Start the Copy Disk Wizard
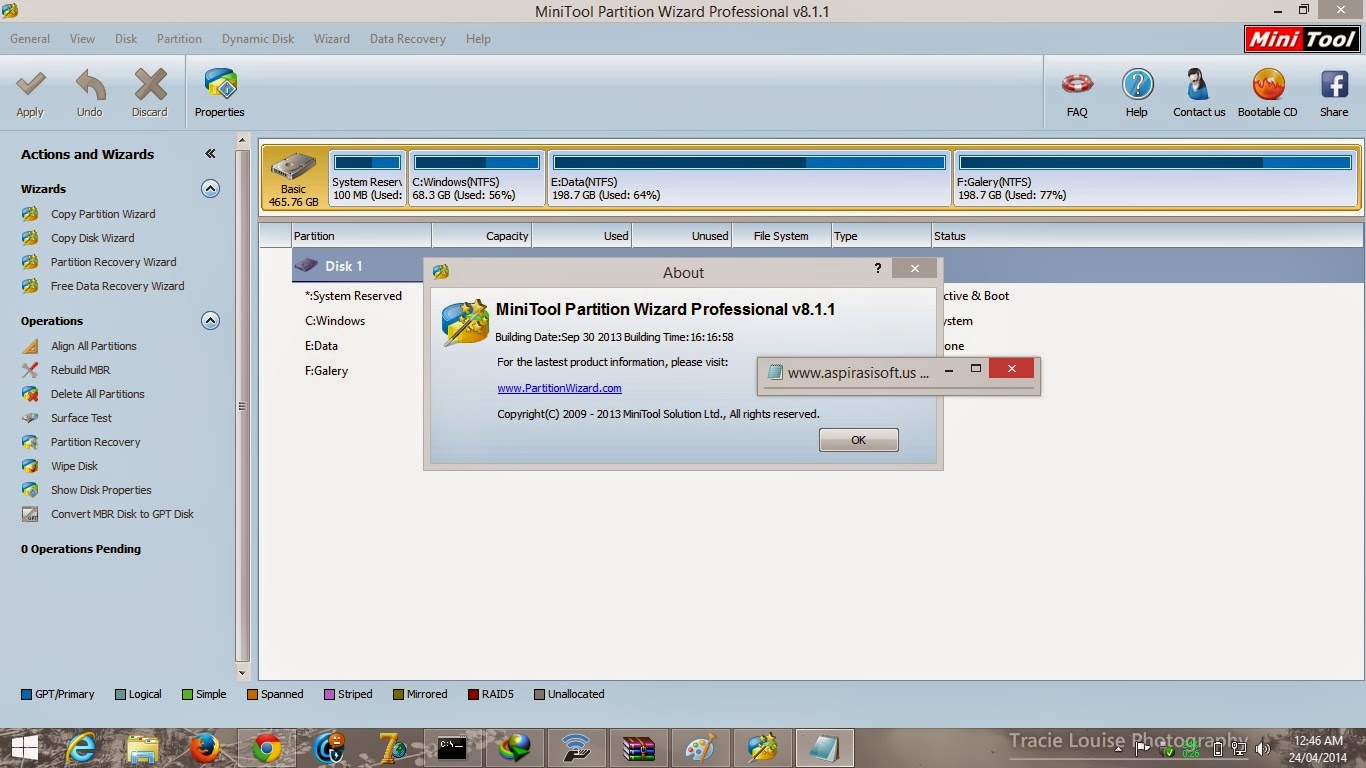The width and height of the screenshot is (1366, 768). coord(92,238)
